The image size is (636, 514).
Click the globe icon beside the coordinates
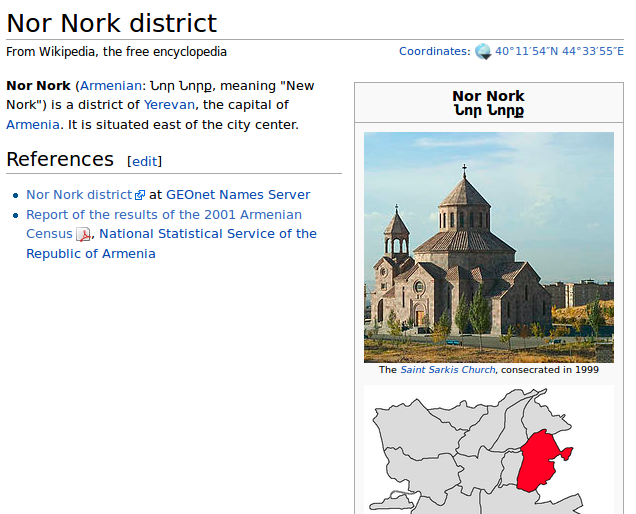click(x=483, y=51)
